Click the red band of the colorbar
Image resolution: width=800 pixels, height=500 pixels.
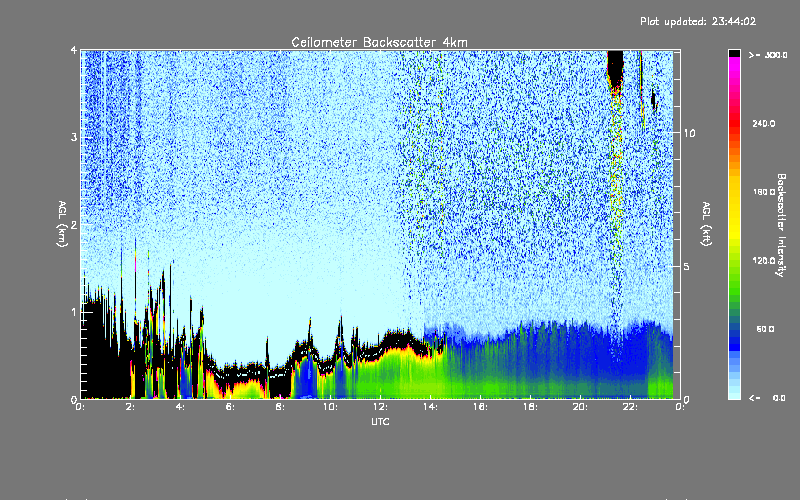734,124
